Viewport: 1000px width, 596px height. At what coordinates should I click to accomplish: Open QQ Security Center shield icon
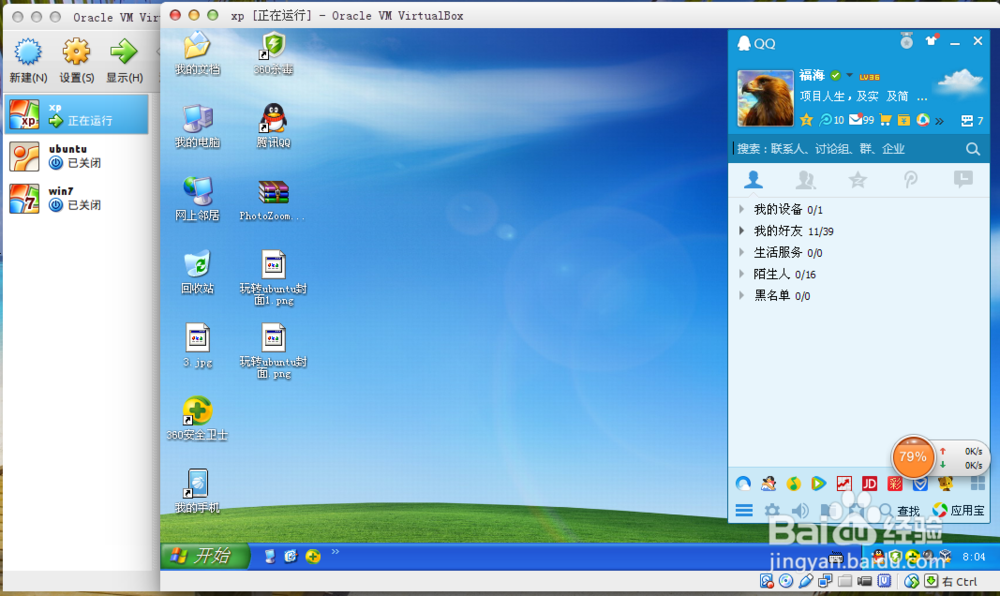(x=919, y=482)
